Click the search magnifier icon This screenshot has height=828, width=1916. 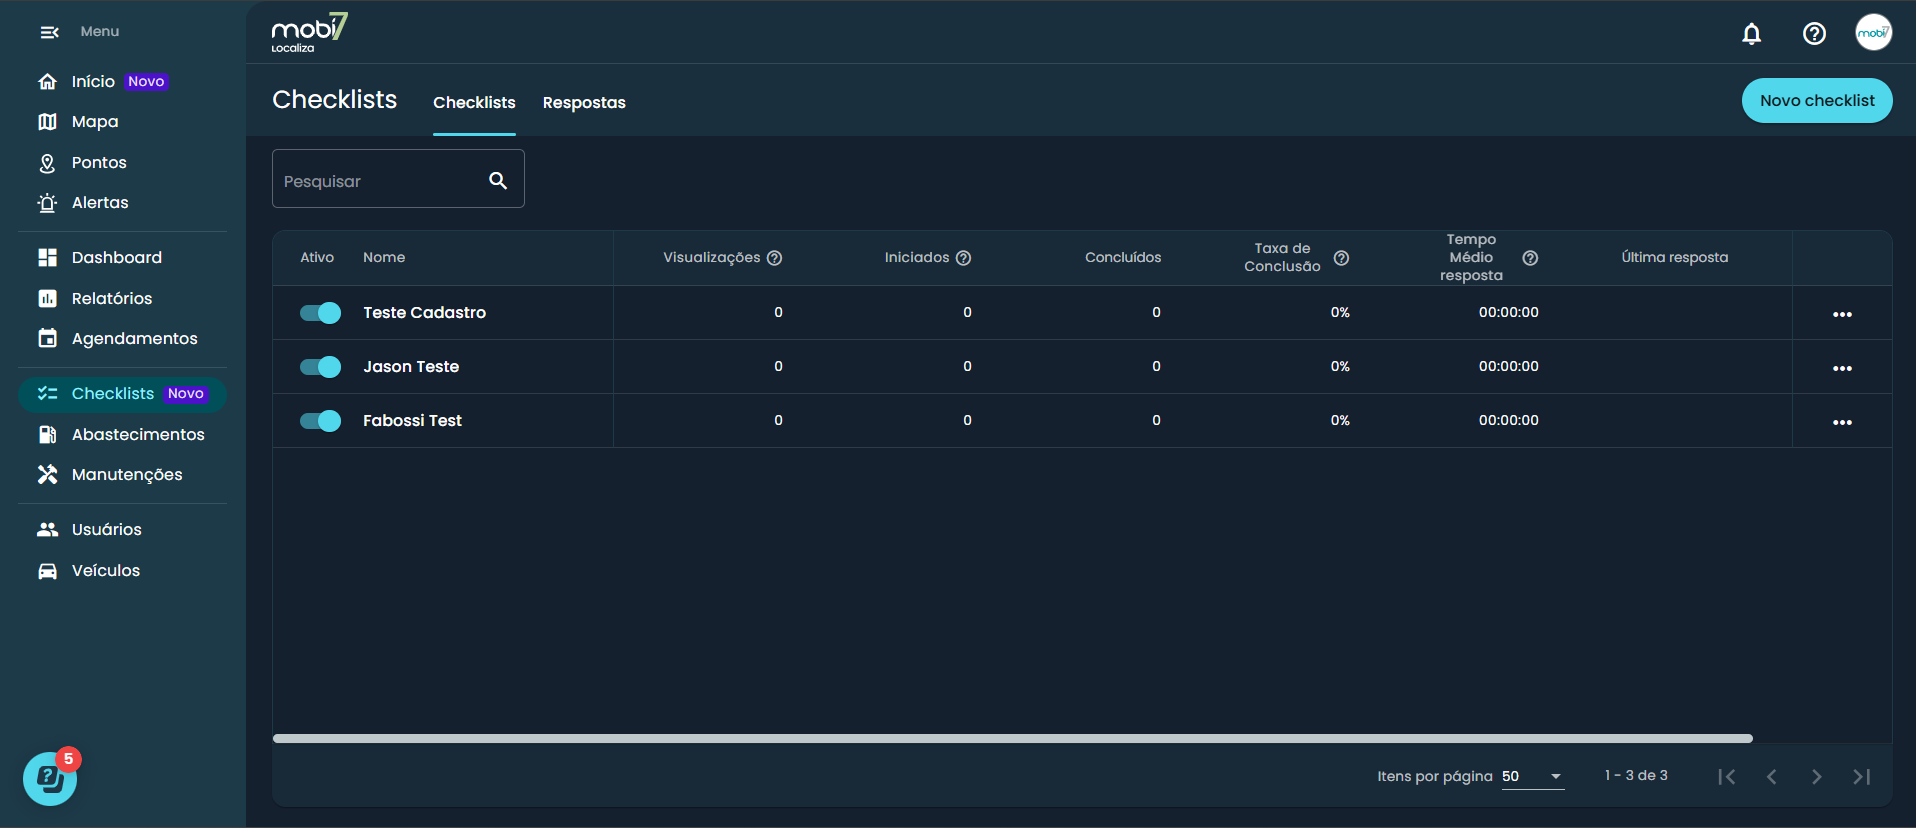pos(498,180)
